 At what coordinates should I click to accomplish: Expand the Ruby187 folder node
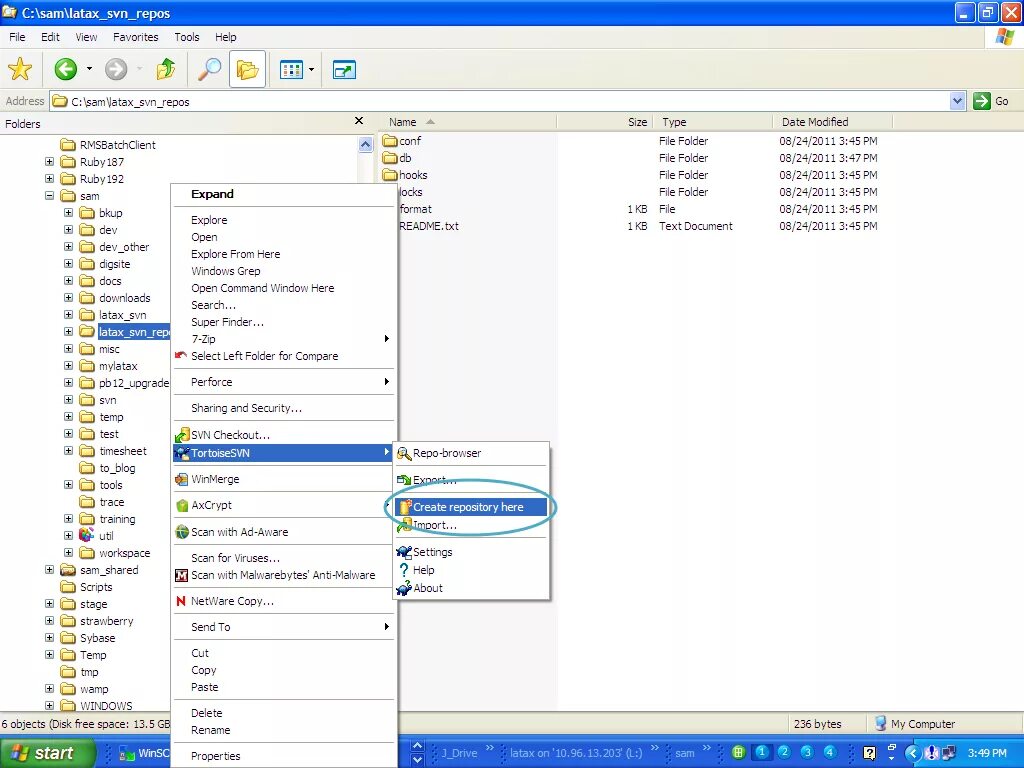(50, 161)
